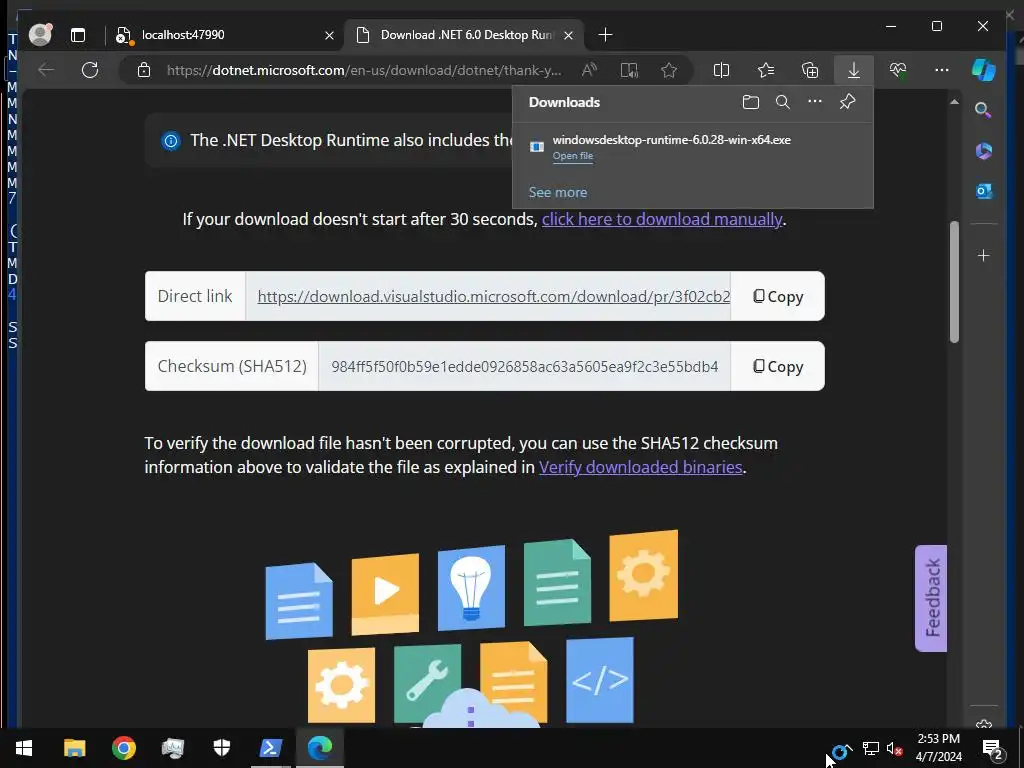This screenshot has width=1024, height=768.
Task: Open the Favorites list
Action: 765,70
